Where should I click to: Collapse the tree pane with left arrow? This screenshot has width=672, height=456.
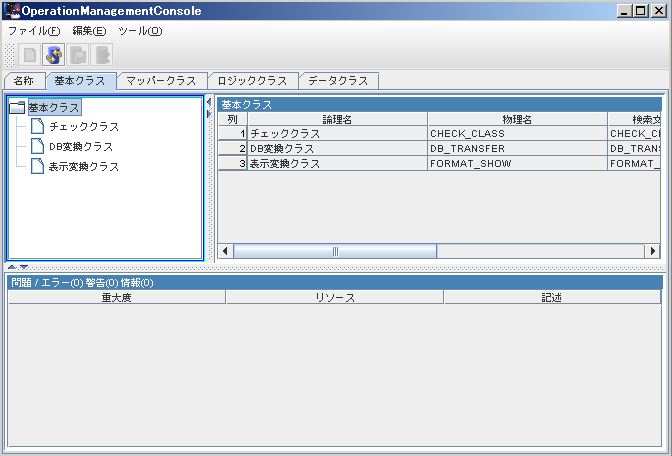coord(209,102)
